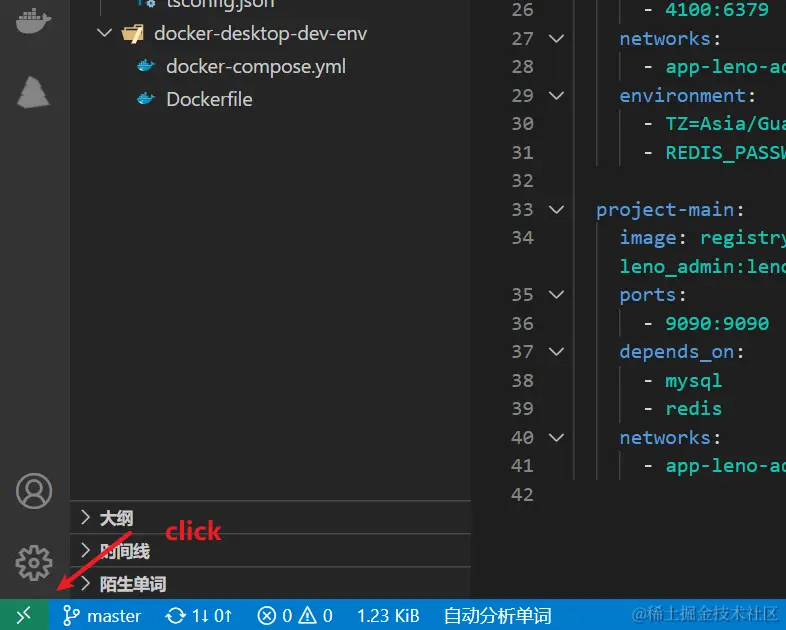Click the 1.23 KiB file size status
The width and height of the screenshot is (786, 630).
(x=388, y=615)
